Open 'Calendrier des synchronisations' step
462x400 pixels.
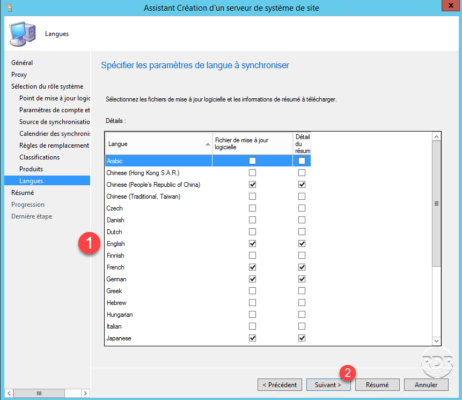click(x=55, y=134)
